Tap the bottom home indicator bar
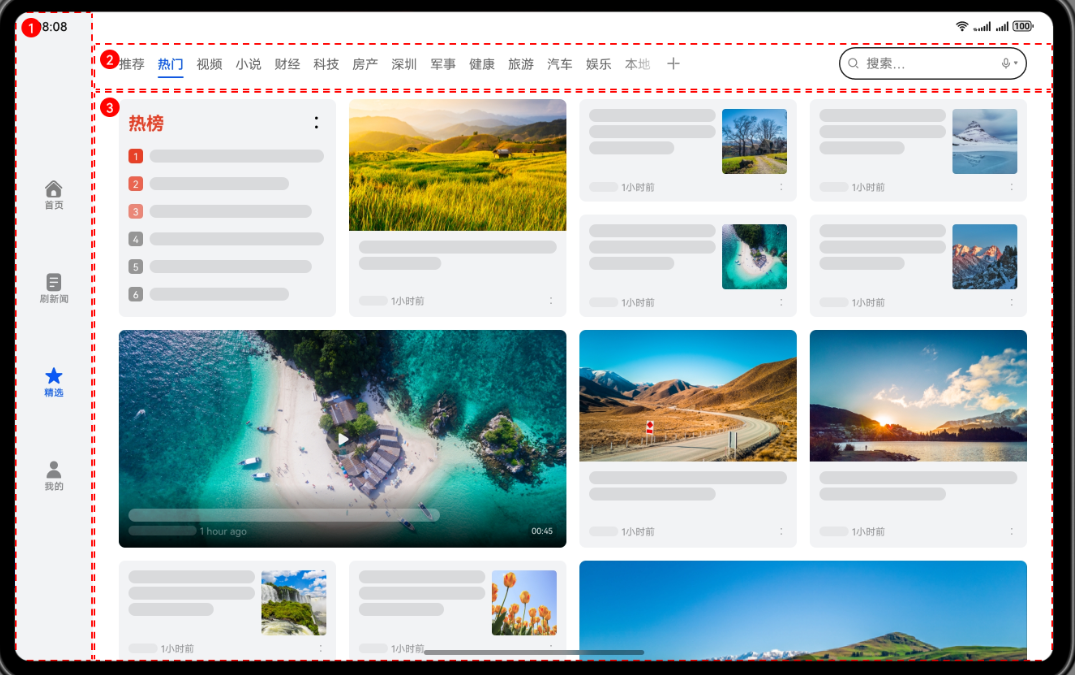1075x675 pixels. coord(534,652)
